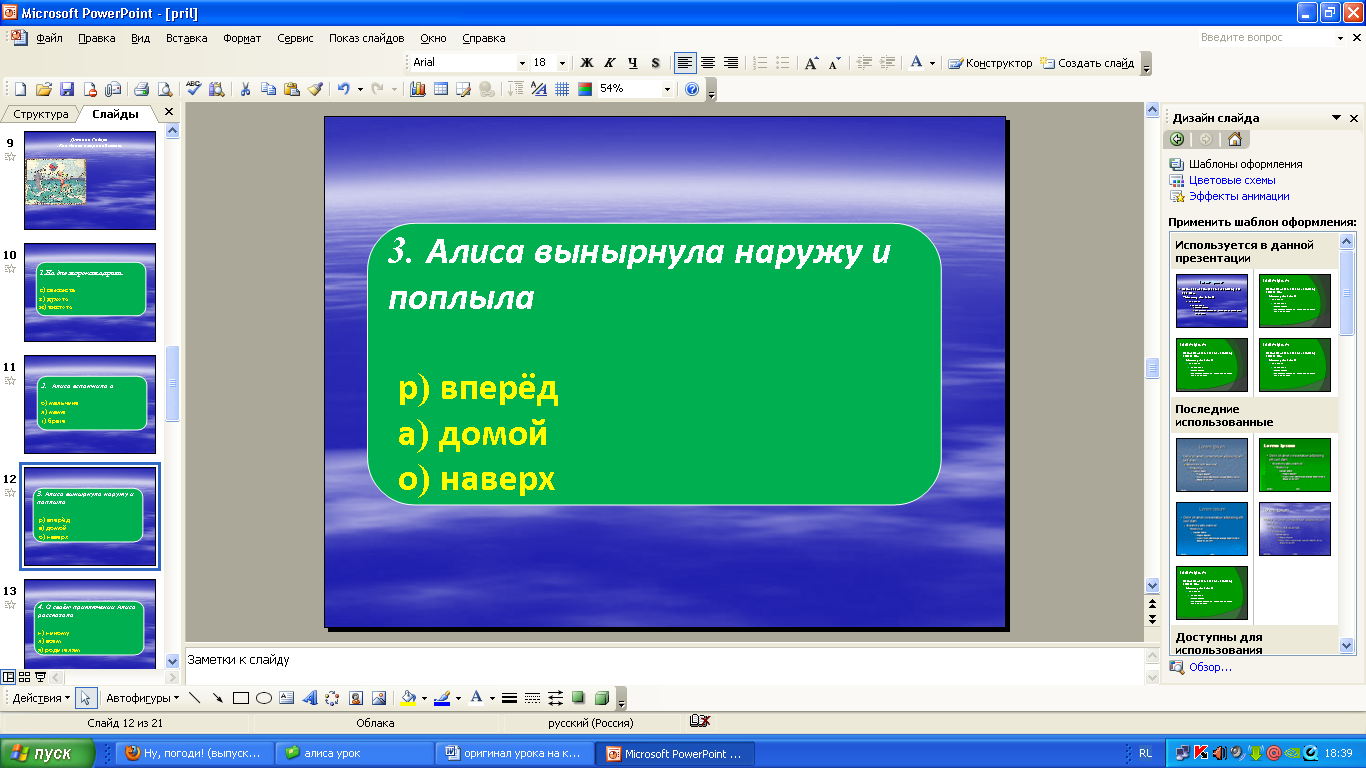Show or hide the grid
1366x768 pixels.
[562, 89]
